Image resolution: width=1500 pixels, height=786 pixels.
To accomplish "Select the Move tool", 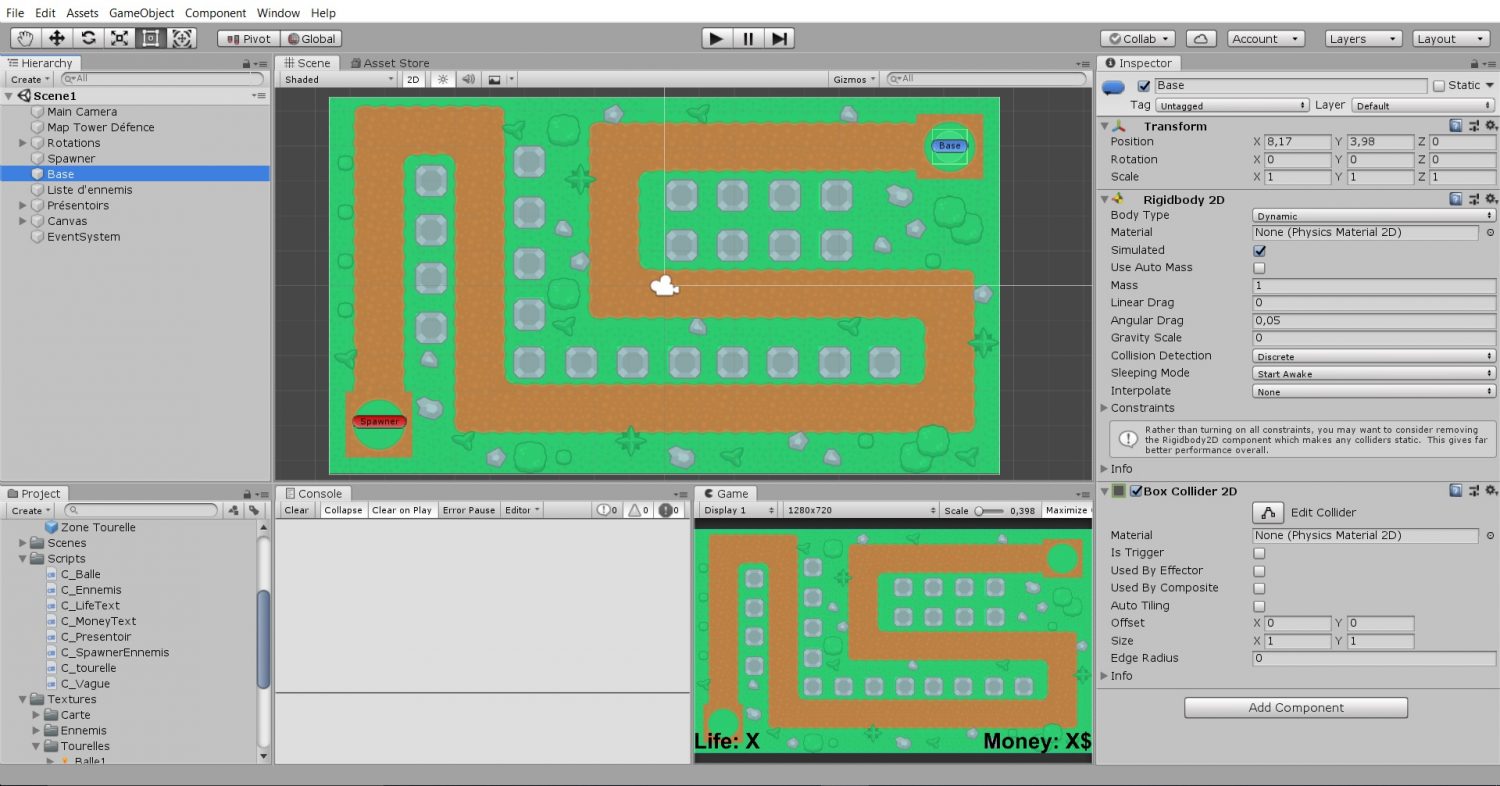I will [57, 39].
